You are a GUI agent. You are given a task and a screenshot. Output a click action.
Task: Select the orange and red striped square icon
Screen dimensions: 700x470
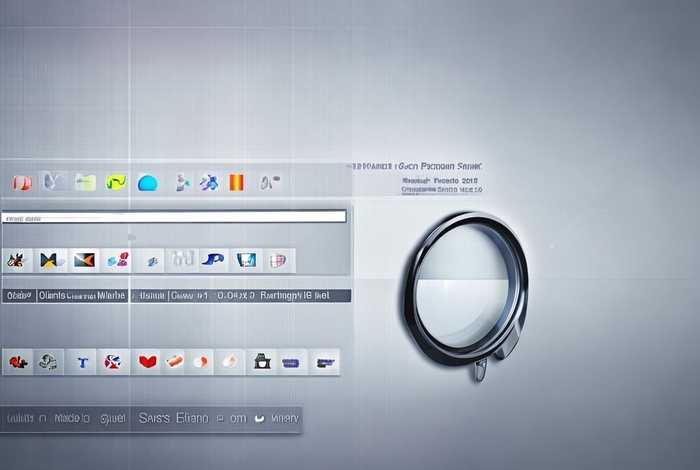[x=237, y=182]
